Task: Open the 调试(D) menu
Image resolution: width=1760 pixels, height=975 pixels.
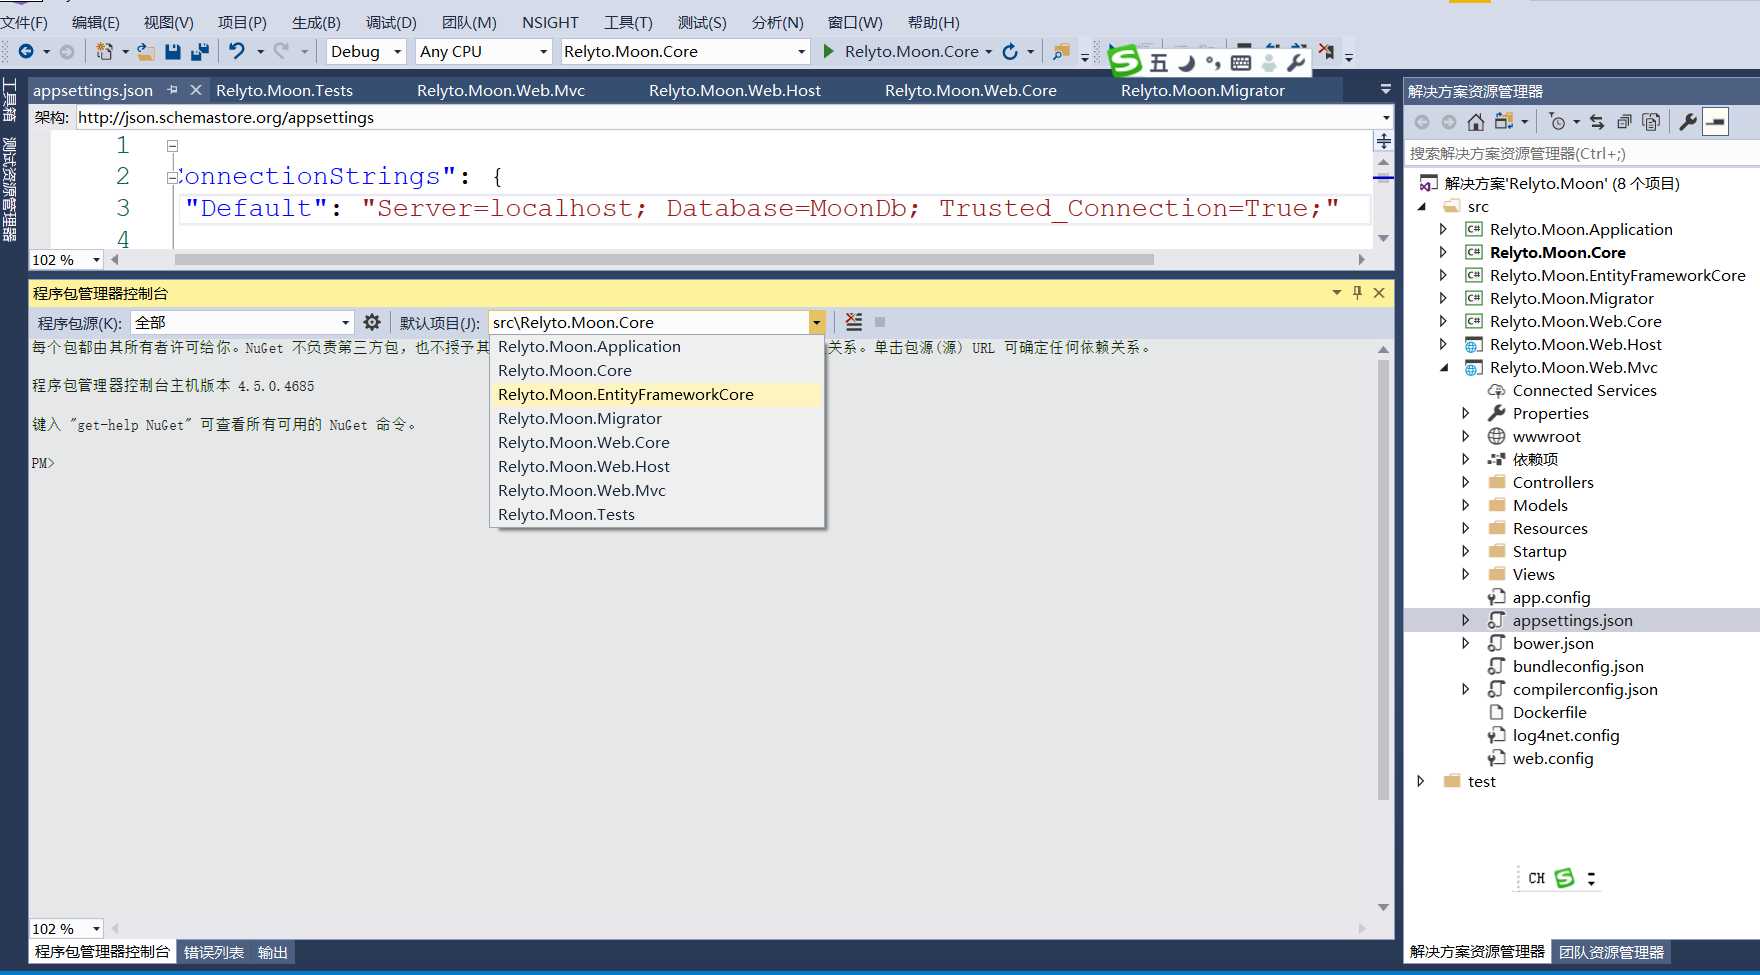Action: point(391,22)
